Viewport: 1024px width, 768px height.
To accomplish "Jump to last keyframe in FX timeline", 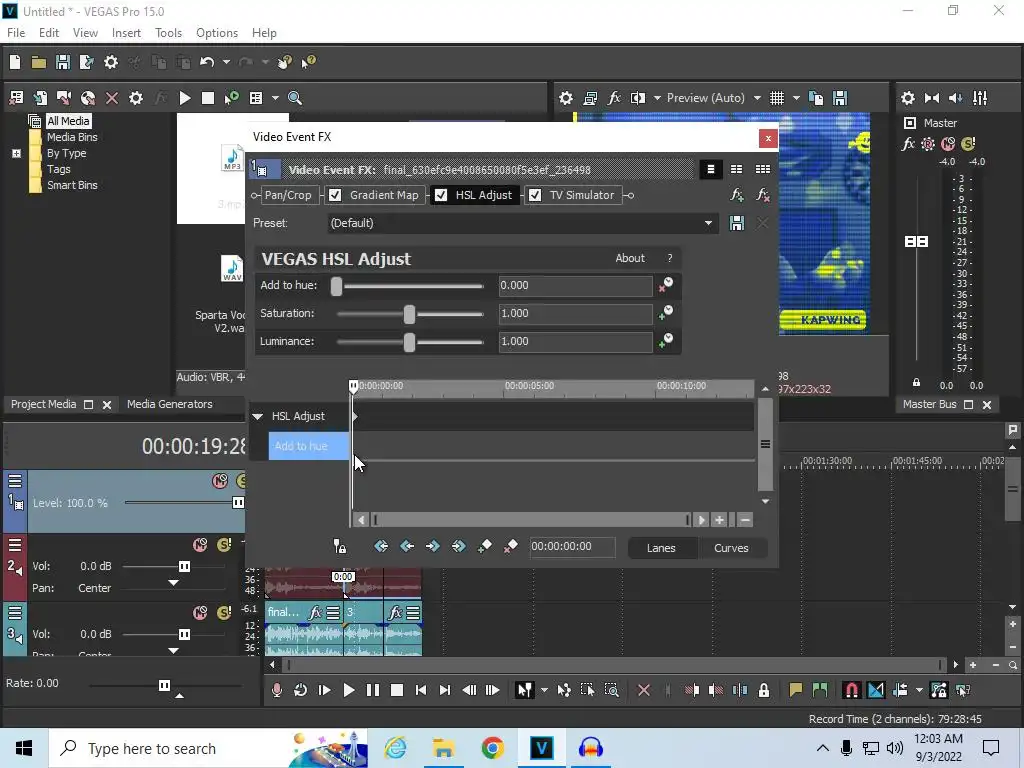I will (x=458, y=546).
